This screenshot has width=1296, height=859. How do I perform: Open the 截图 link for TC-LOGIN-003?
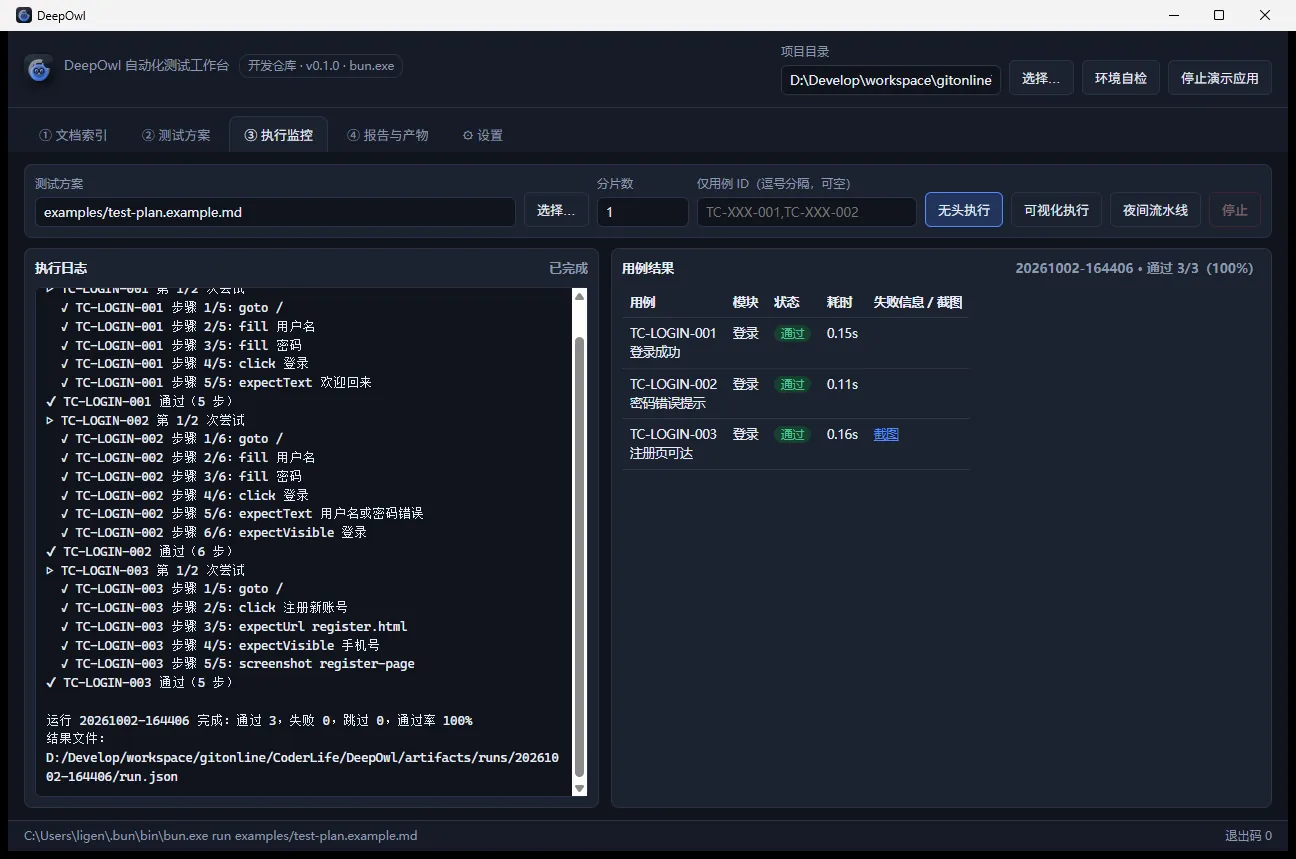886,434
